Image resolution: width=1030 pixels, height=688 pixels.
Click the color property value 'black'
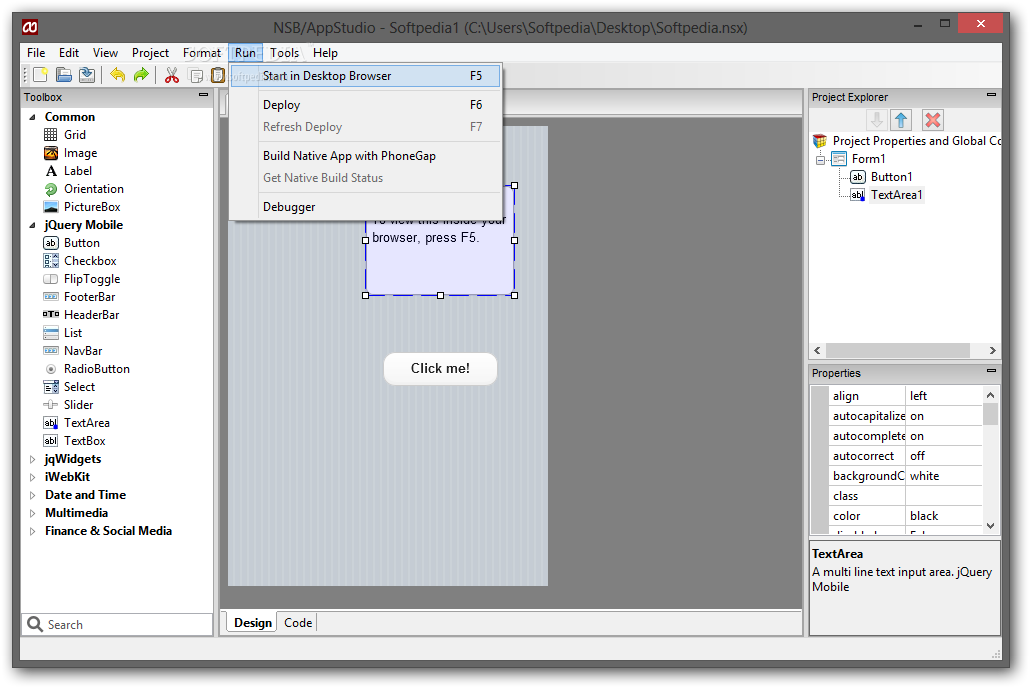(x=944, y=516)
